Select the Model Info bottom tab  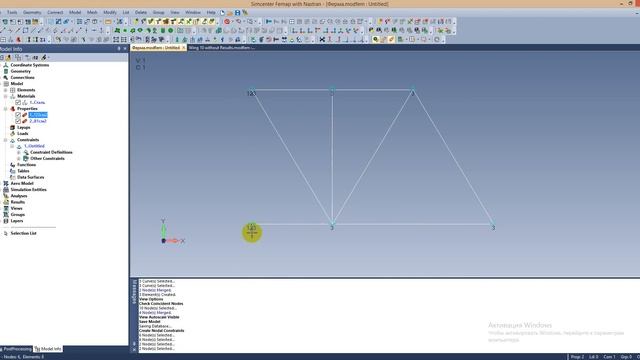(x=48, y=349)
